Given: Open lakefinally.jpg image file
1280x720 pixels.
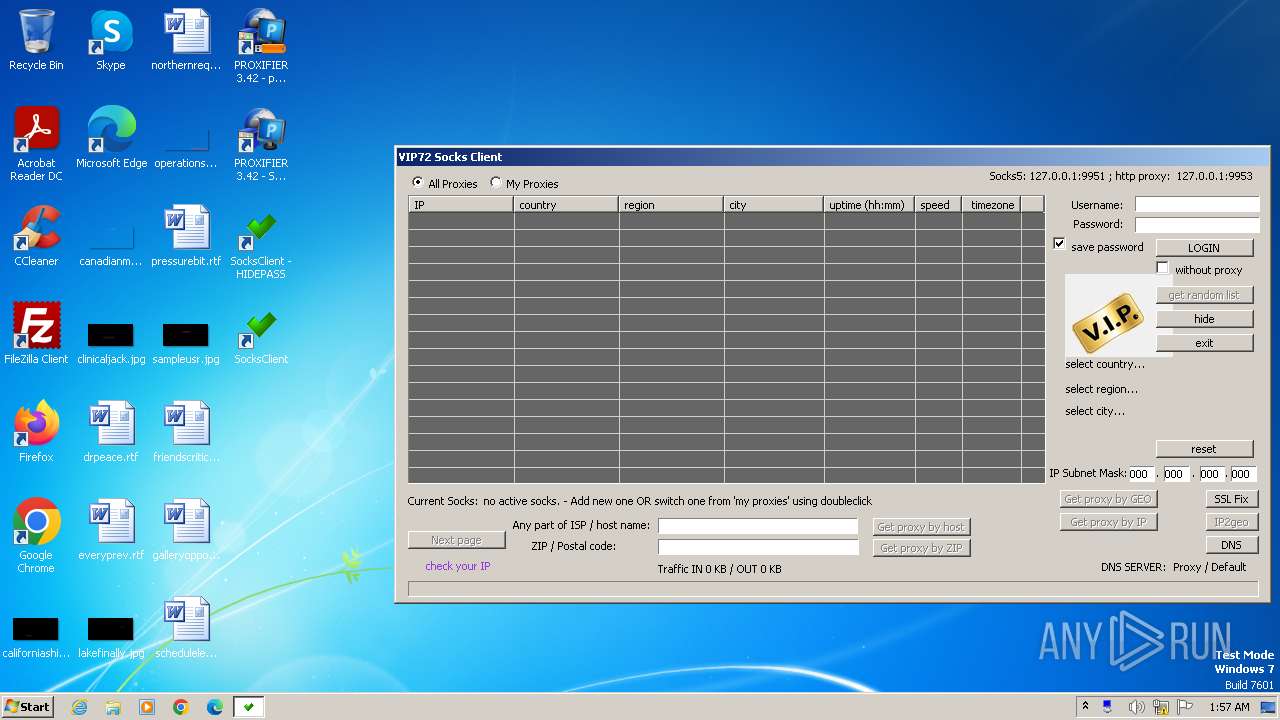Looking at the screenshot, I should [x=111, y=636].
